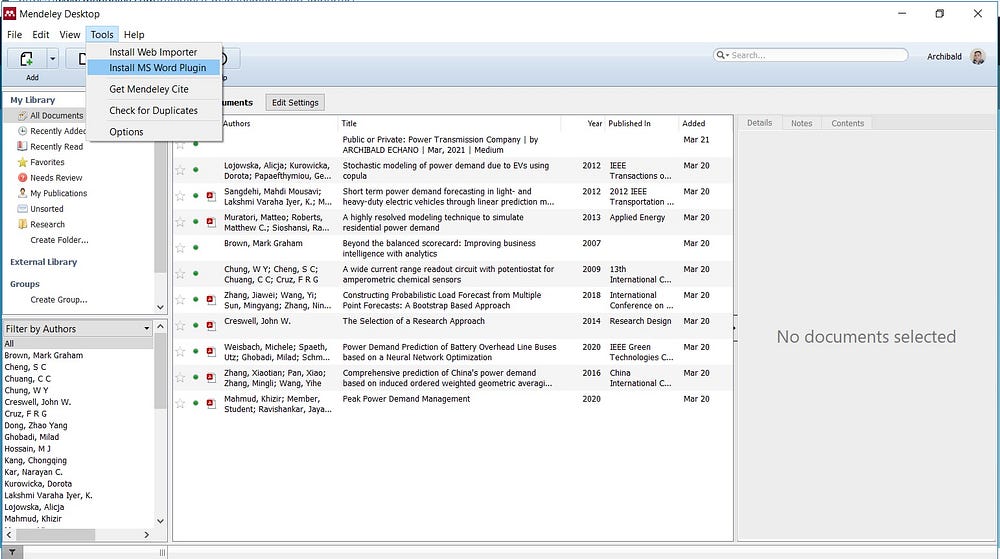Image resolution: width=1000 pixels, height=559 pixels.
Task: Open the Add button dropdown arrow
Action: tap(53, 59)
